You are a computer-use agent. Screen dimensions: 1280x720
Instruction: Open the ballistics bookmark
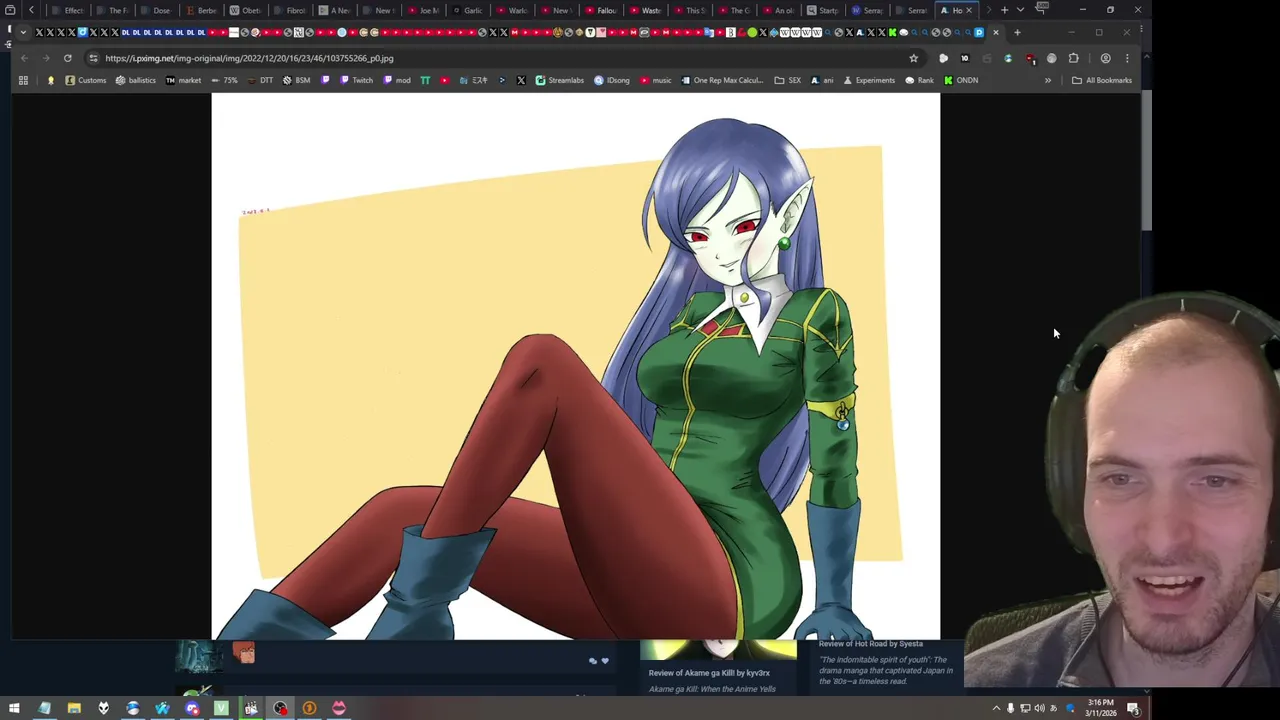click(136, 80)
